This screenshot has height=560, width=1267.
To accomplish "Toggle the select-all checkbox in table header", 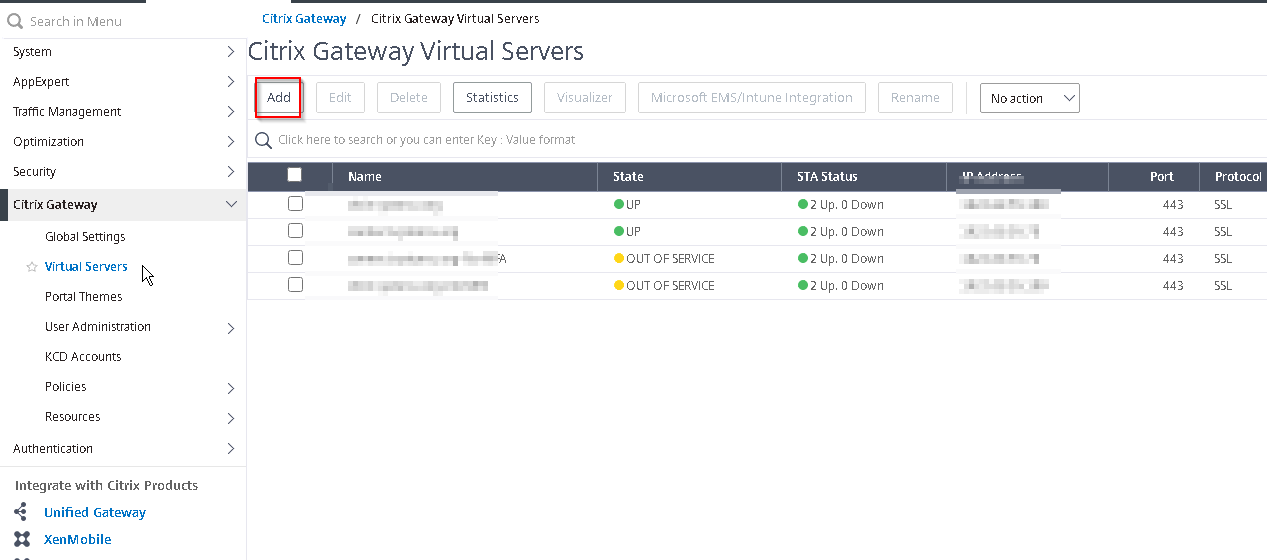I will (x=294, y=175).
